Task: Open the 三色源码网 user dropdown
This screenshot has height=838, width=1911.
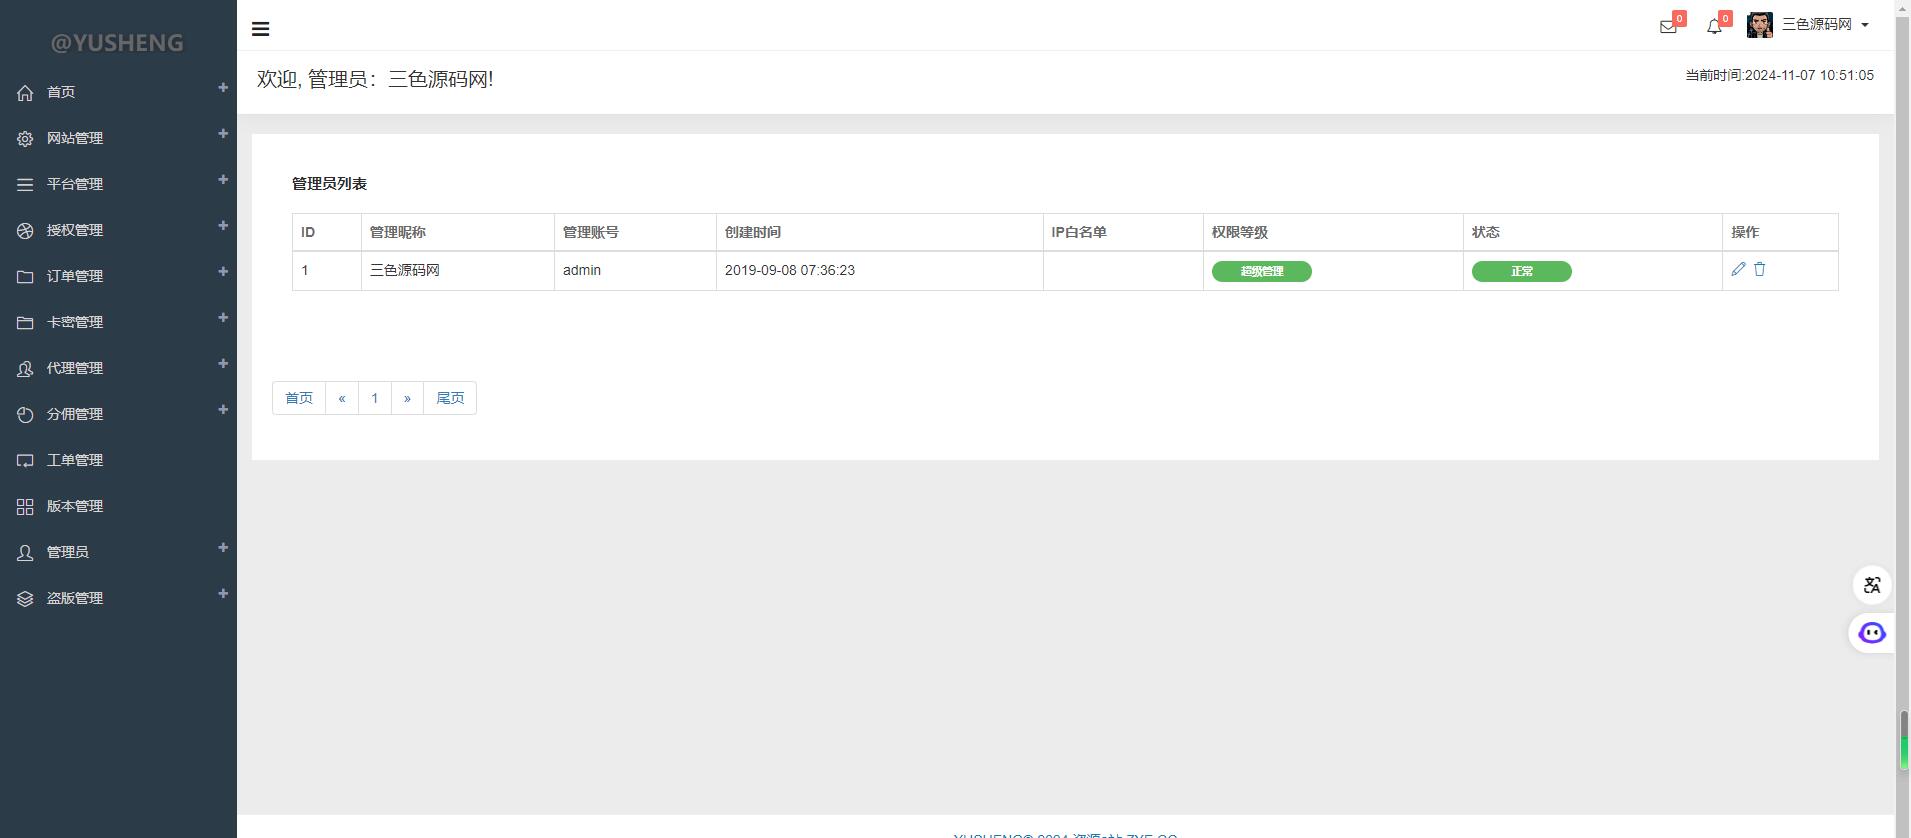Action: click(1824, 25)
